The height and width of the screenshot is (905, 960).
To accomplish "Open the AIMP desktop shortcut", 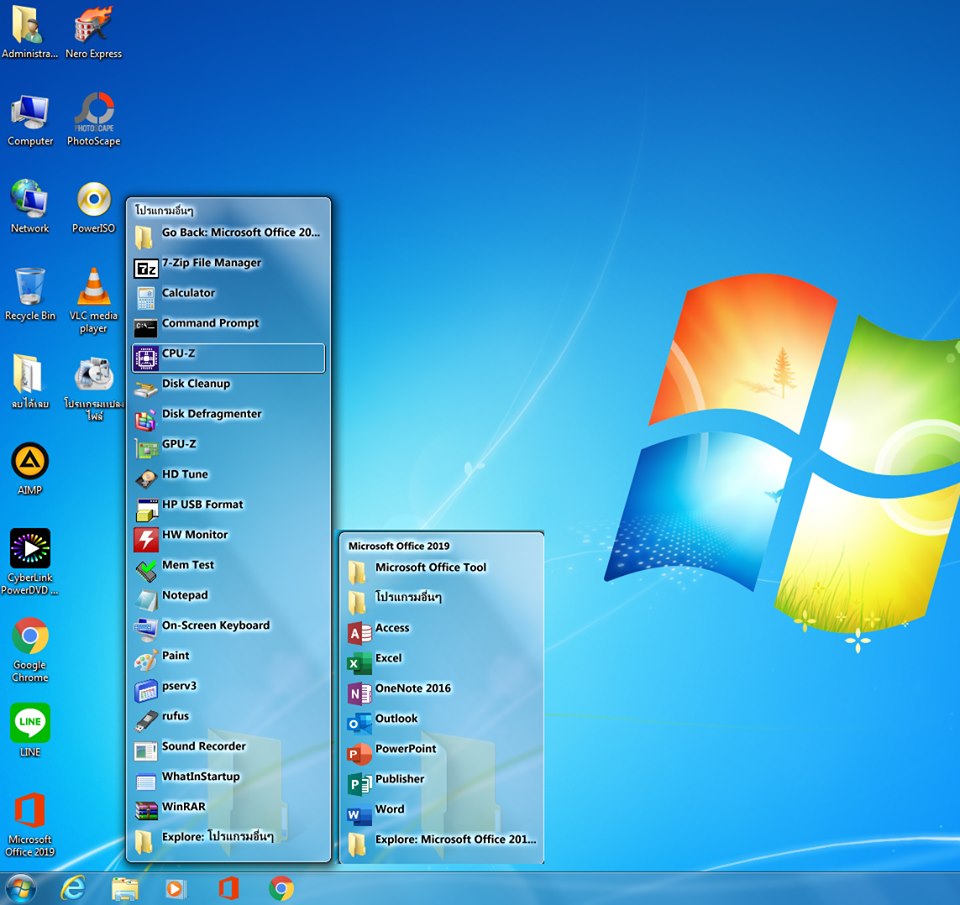I will (29, 469).
